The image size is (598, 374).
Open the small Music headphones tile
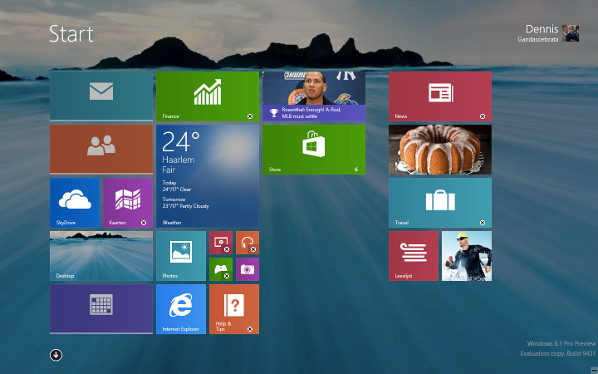247,242
